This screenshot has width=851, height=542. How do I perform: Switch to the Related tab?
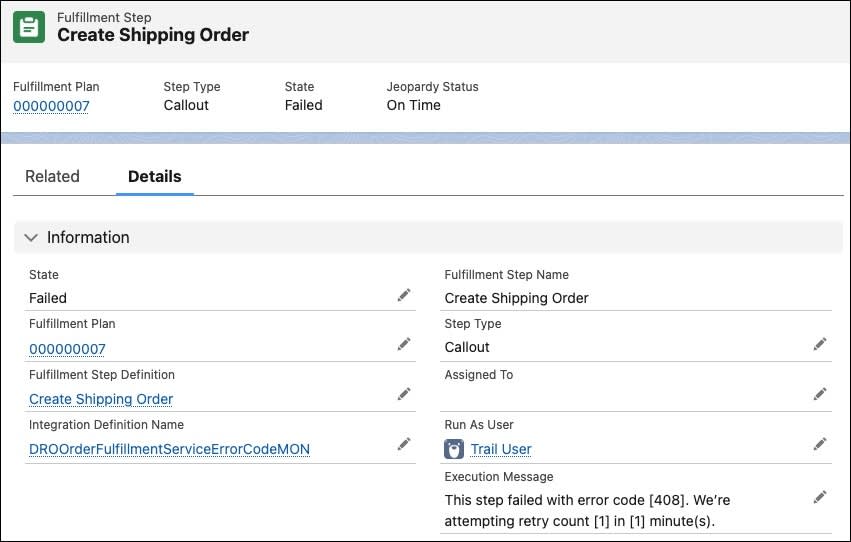[52, 176]
